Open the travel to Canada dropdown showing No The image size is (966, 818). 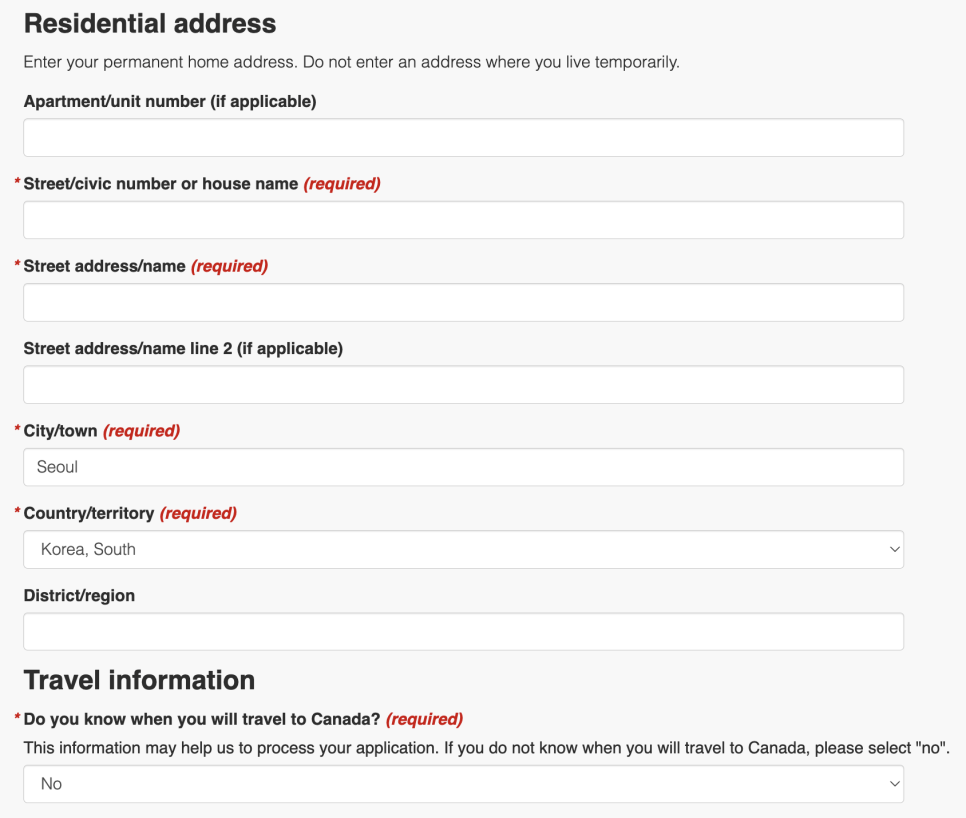pyautogui.click(x=463, y=784)
